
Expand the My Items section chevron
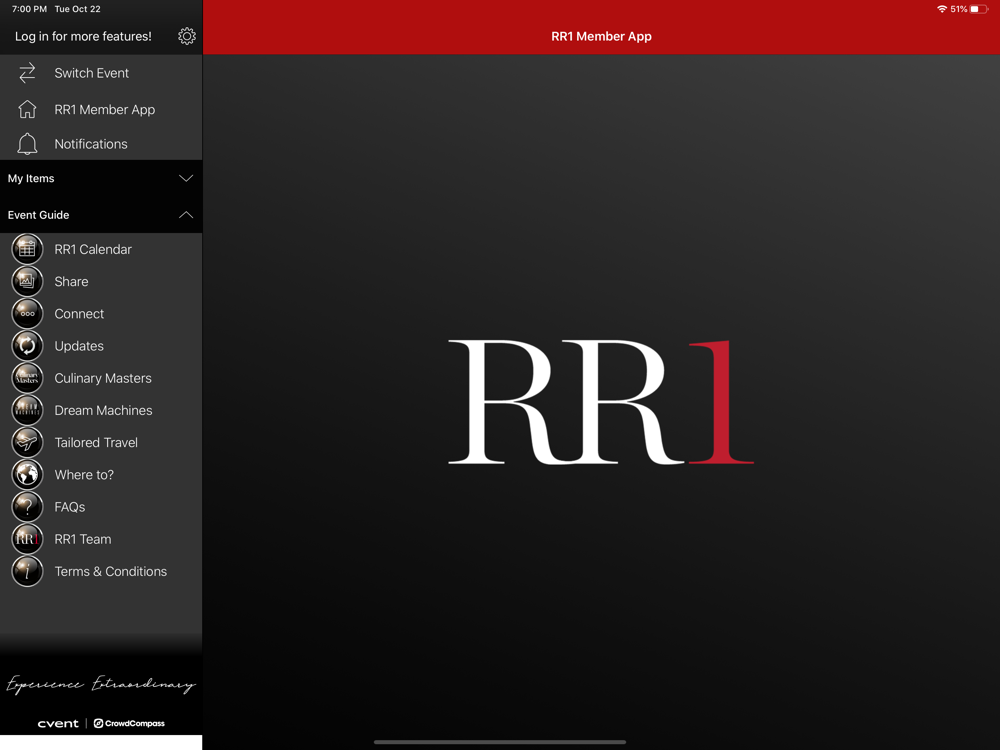coord(186,179)
